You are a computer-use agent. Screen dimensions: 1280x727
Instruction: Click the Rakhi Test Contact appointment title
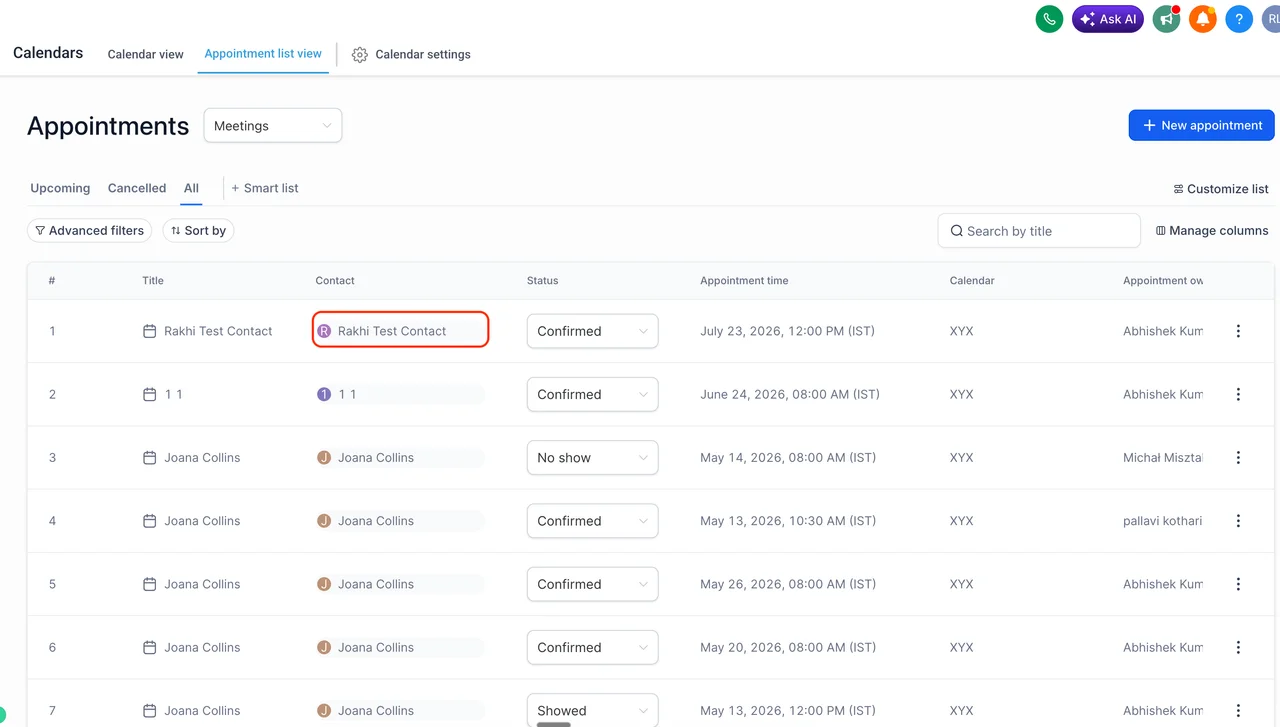click(218, 331)
